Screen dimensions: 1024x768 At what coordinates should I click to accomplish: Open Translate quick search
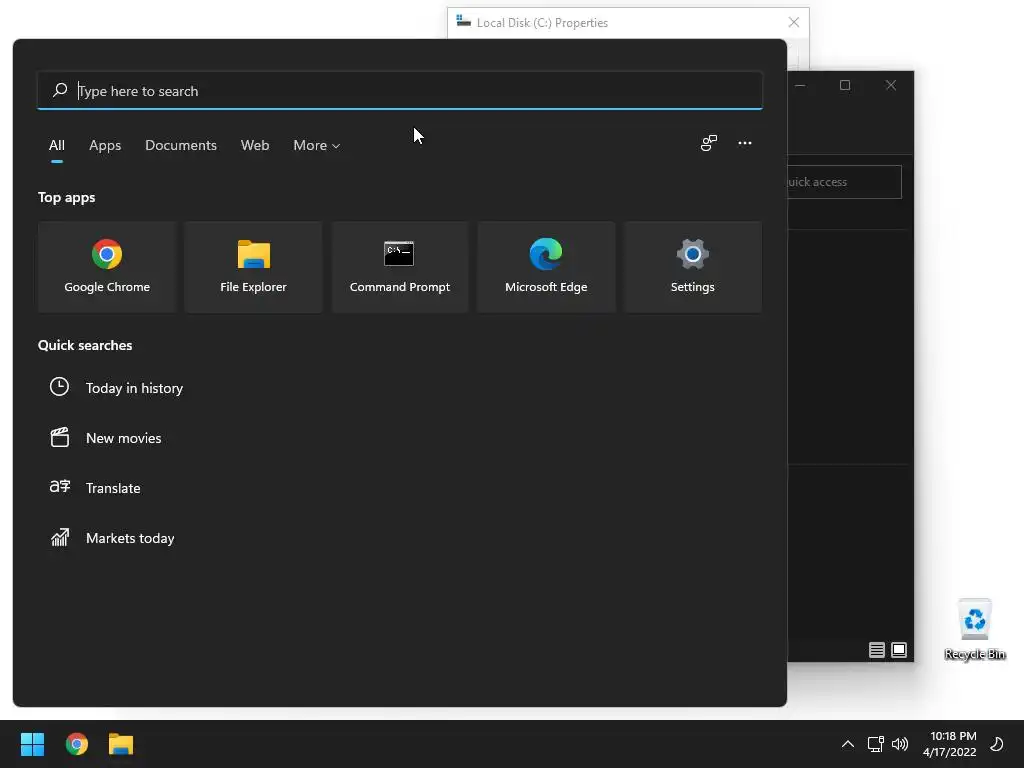113,488
